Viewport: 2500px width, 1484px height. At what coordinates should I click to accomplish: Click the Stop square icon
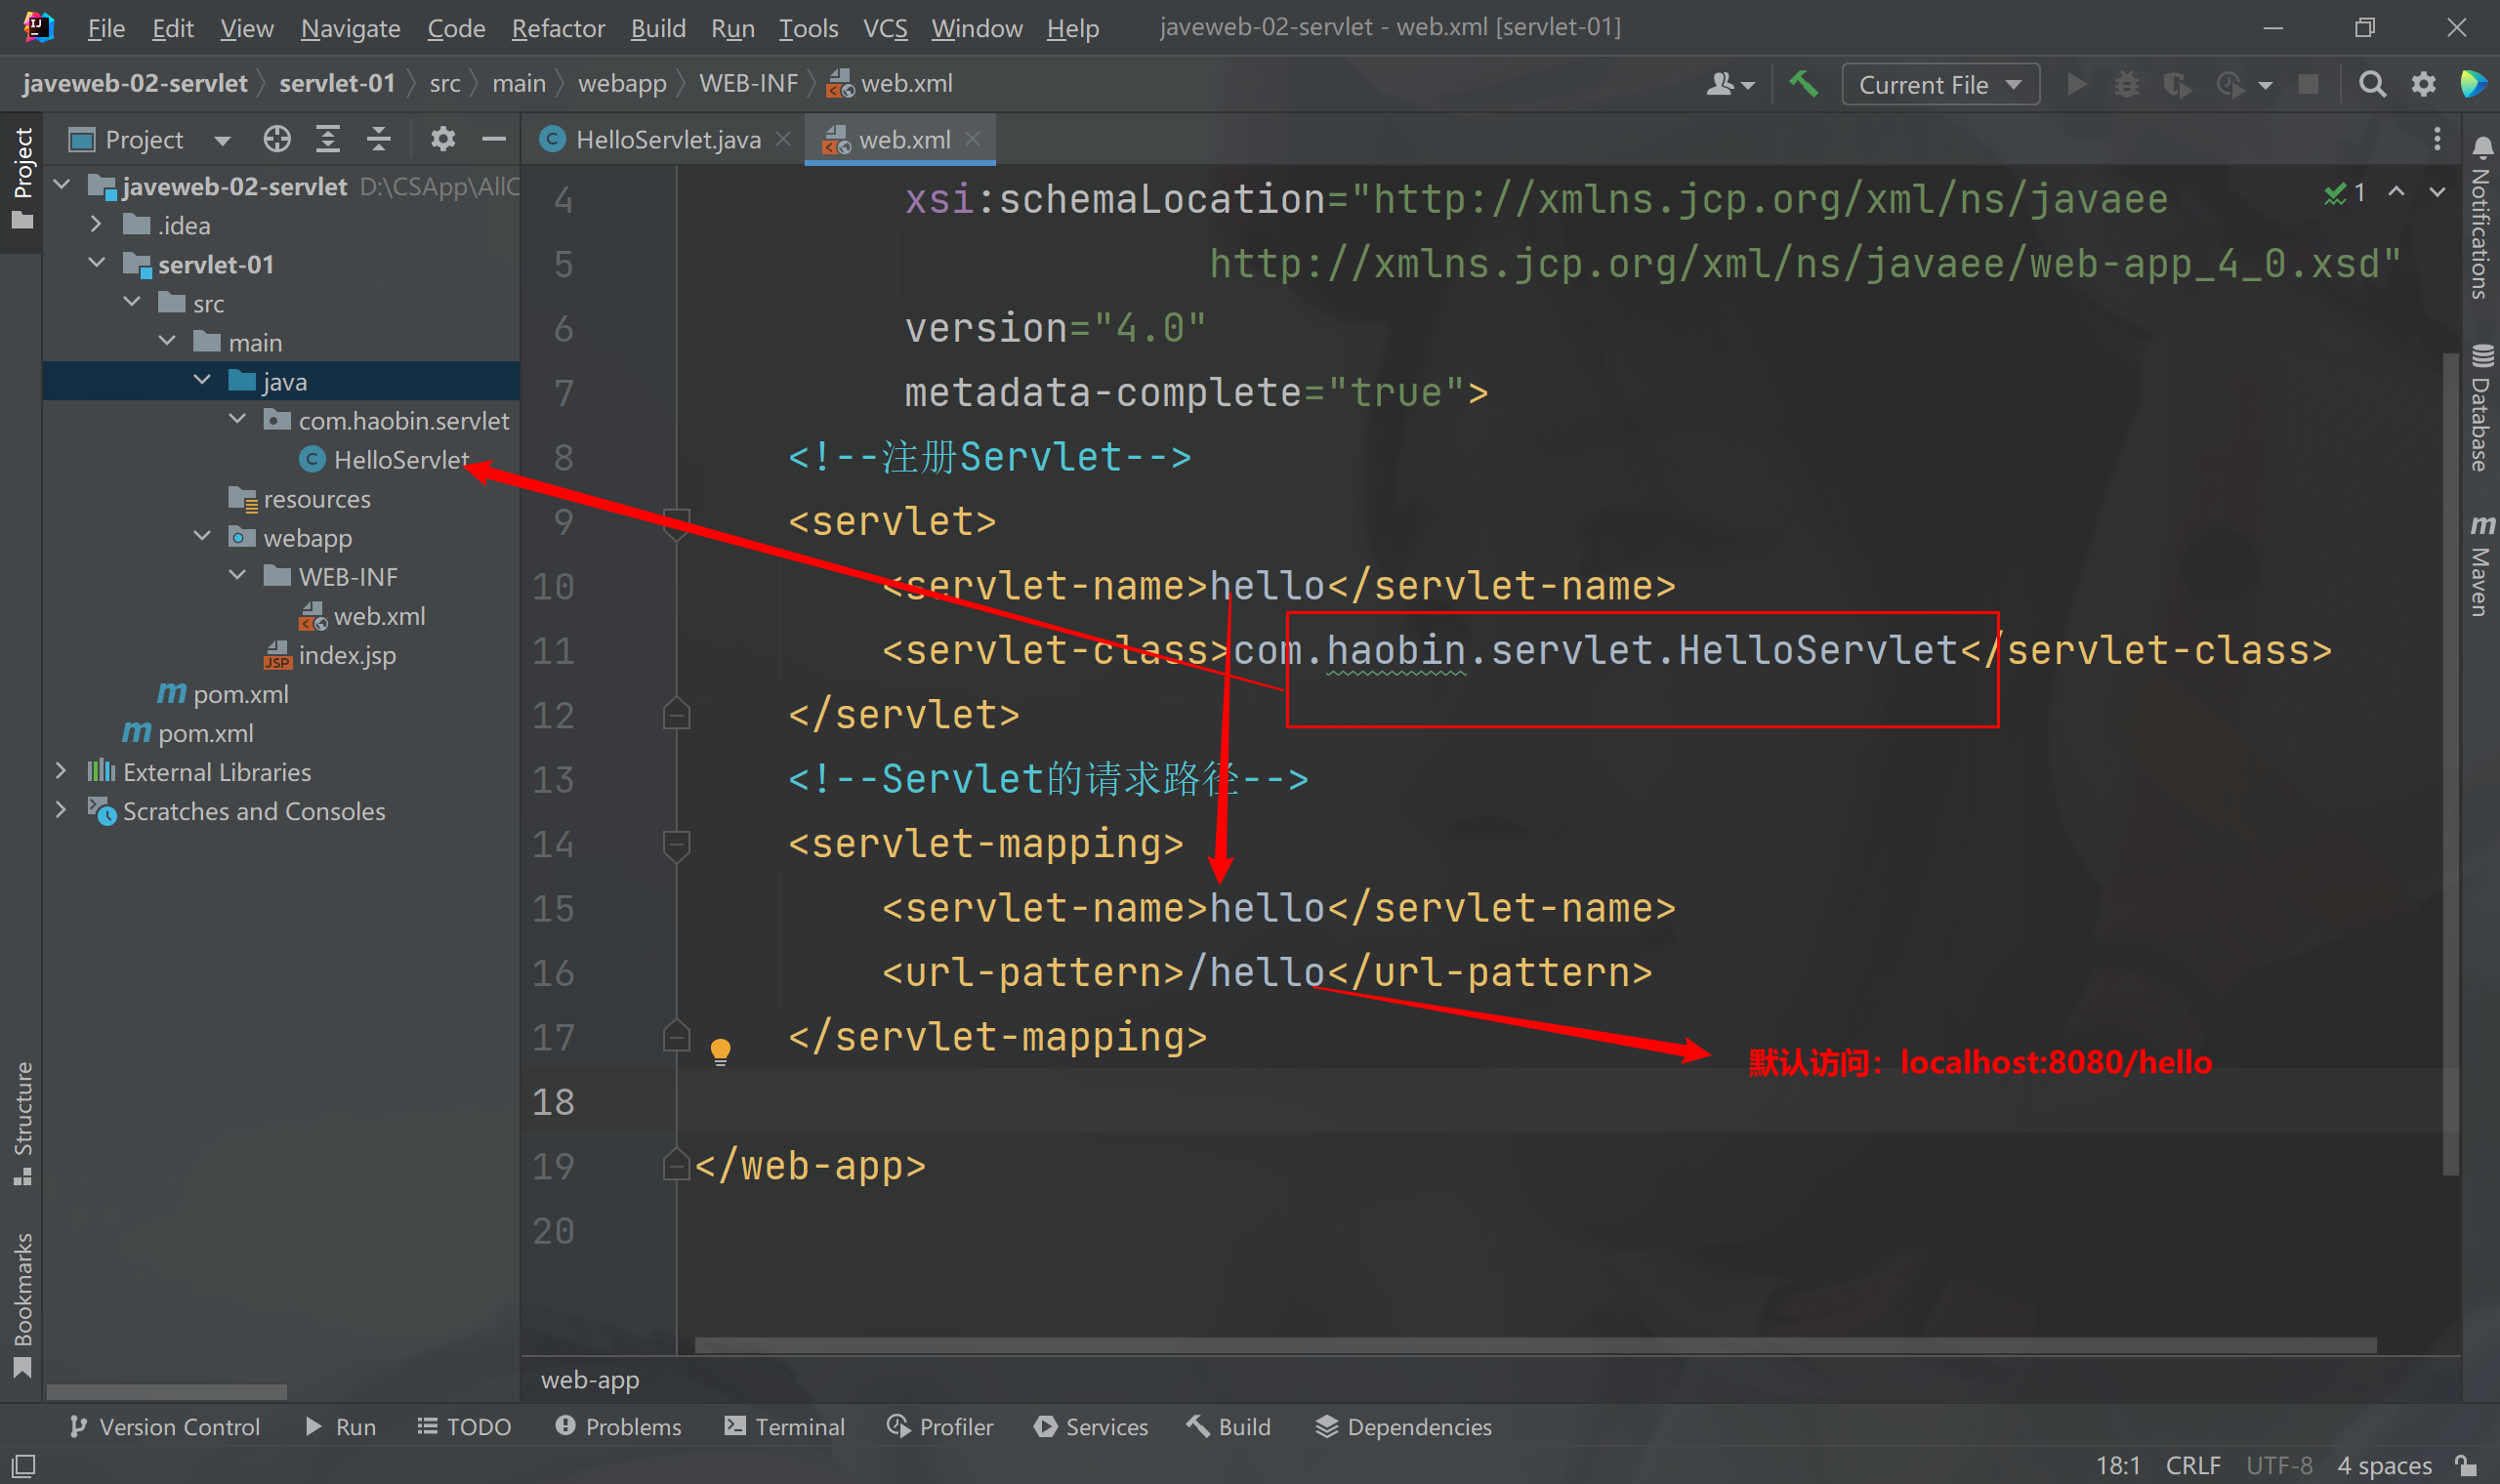click(x=2308, y=84)
